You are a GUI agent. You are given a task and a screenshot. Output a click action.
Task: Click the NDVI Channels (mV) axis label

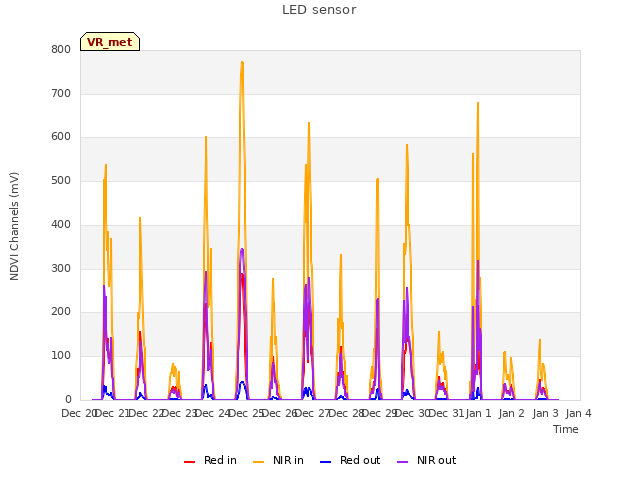(x=14, y=226)
